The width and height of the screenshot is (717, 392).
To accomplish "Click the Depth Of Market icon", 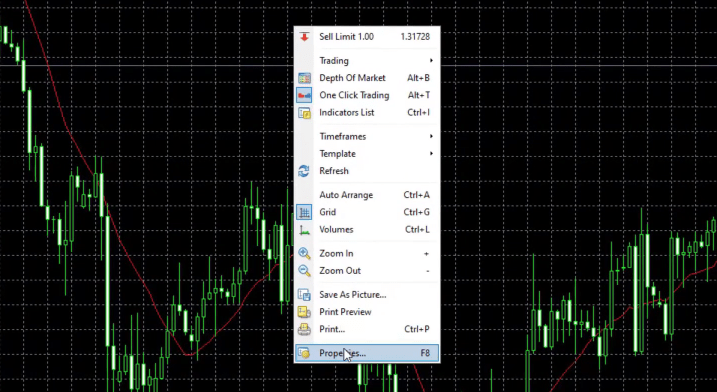I will (304, 78).
